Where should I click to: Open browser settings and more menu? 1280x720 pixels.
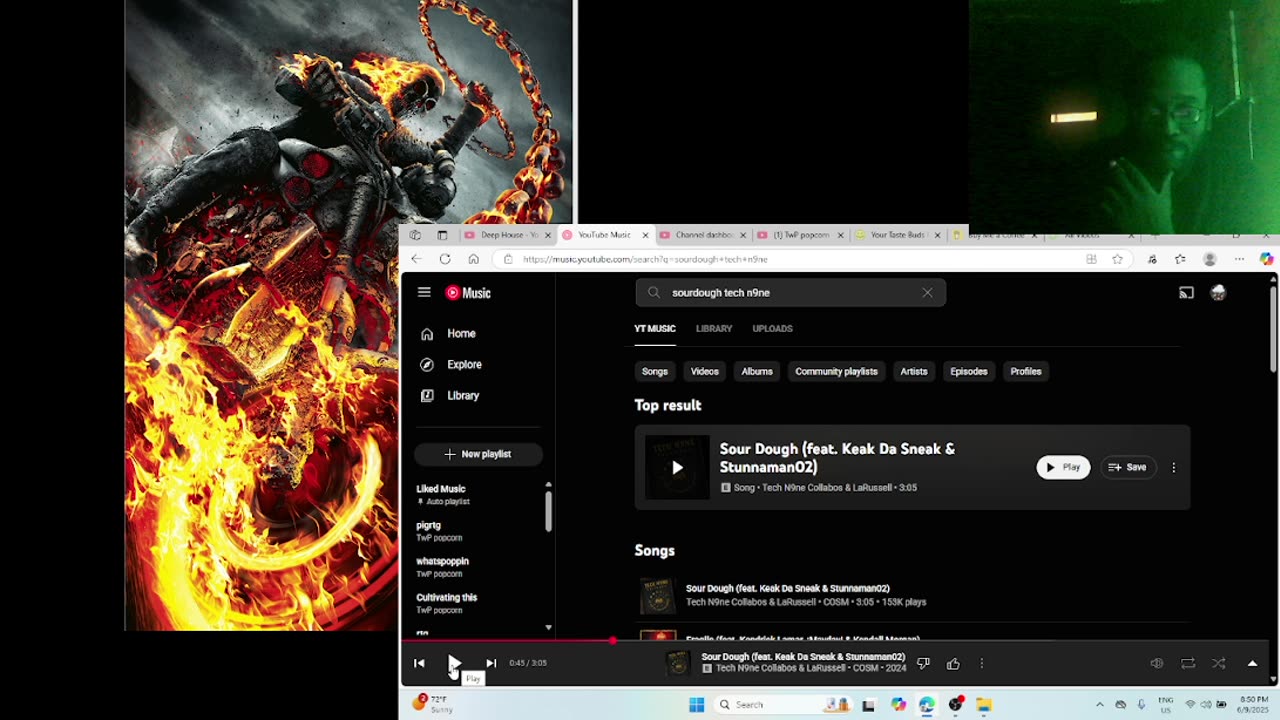[1239, 259]
